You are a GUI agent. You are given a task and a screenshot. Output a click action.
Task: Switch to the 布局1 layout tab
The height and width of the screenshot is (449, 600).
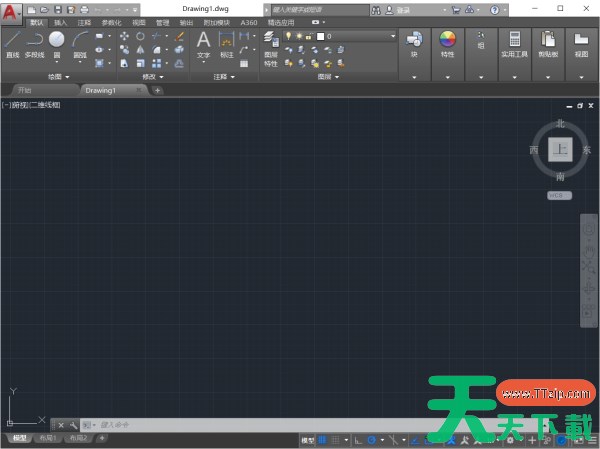48,438
